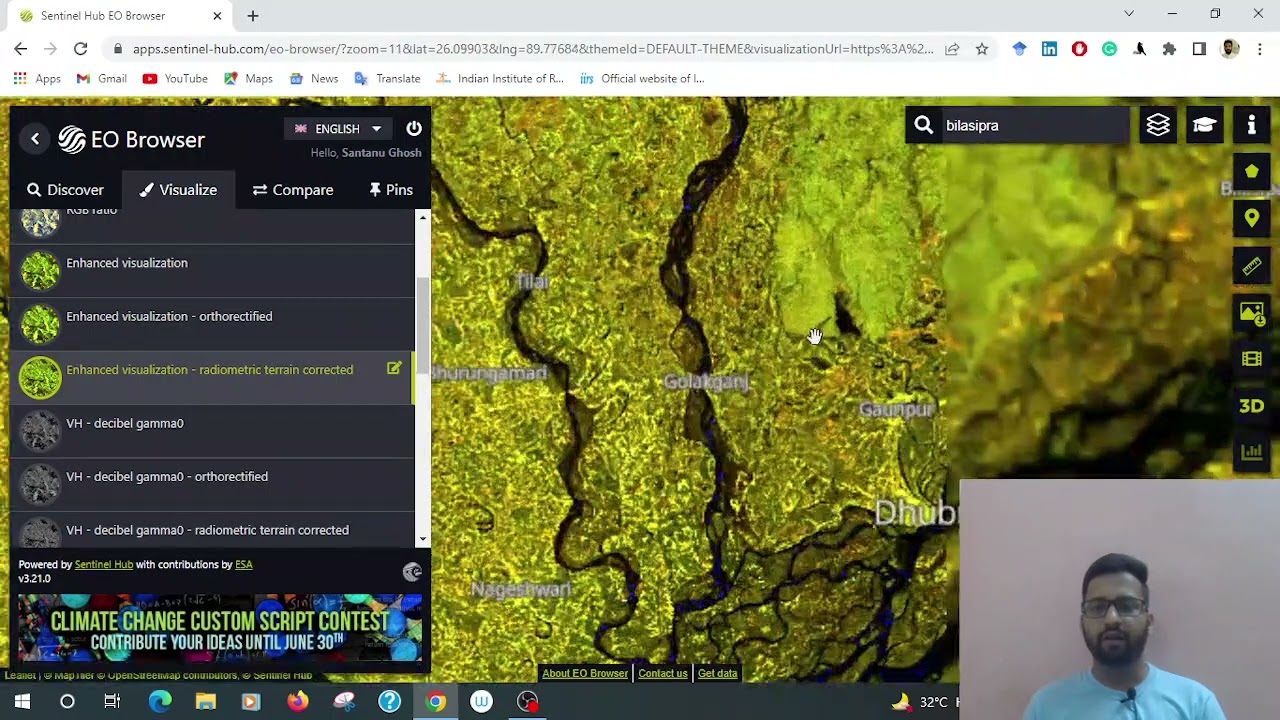Open the Chrome three-dot menu

pos(1260,48)
